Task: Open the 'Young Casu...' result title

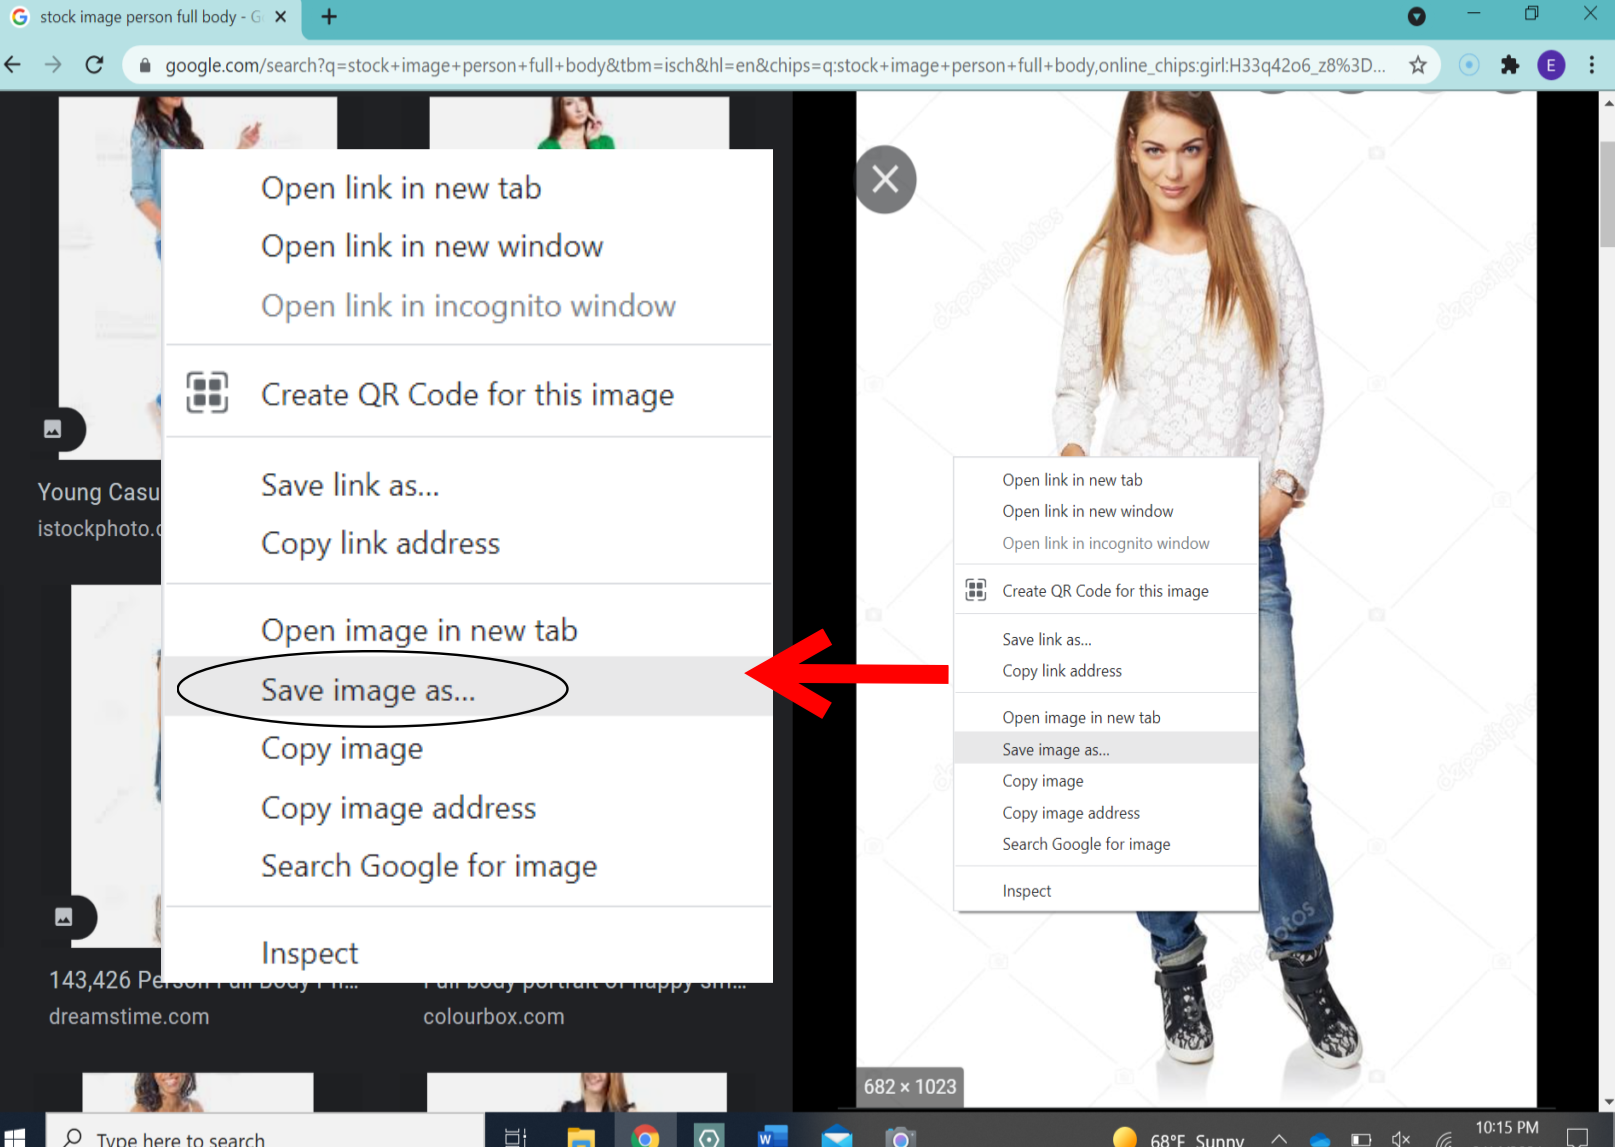Action: 98,492
